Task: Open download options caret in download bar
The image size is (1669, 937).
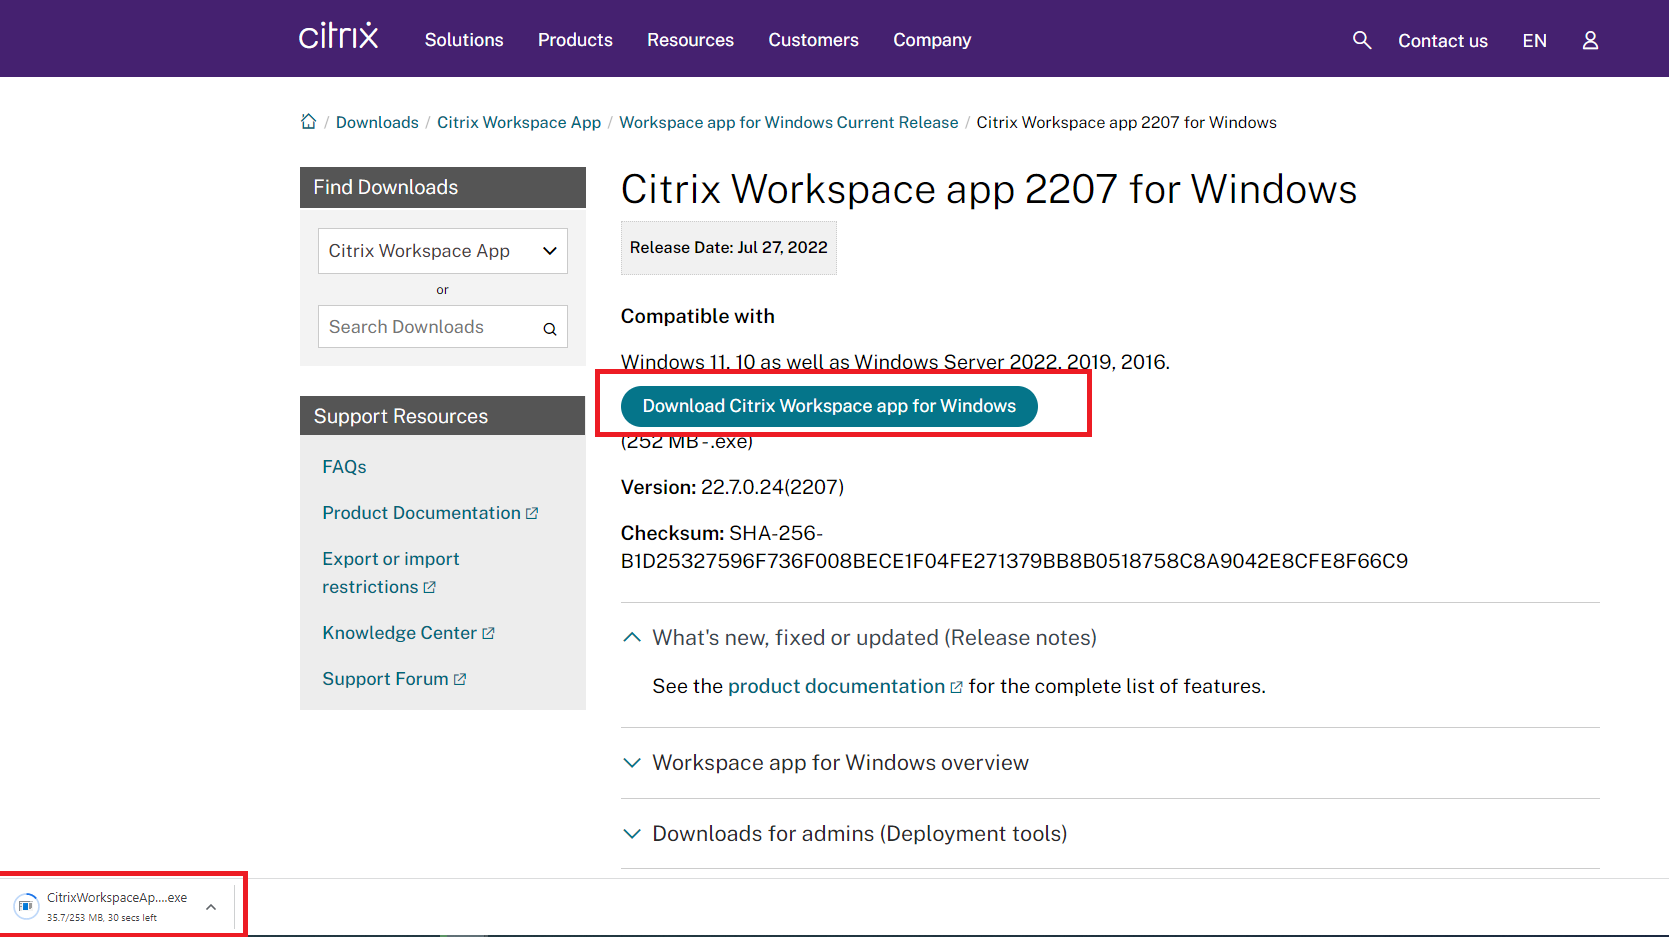Action: click(x=211, y=907)
